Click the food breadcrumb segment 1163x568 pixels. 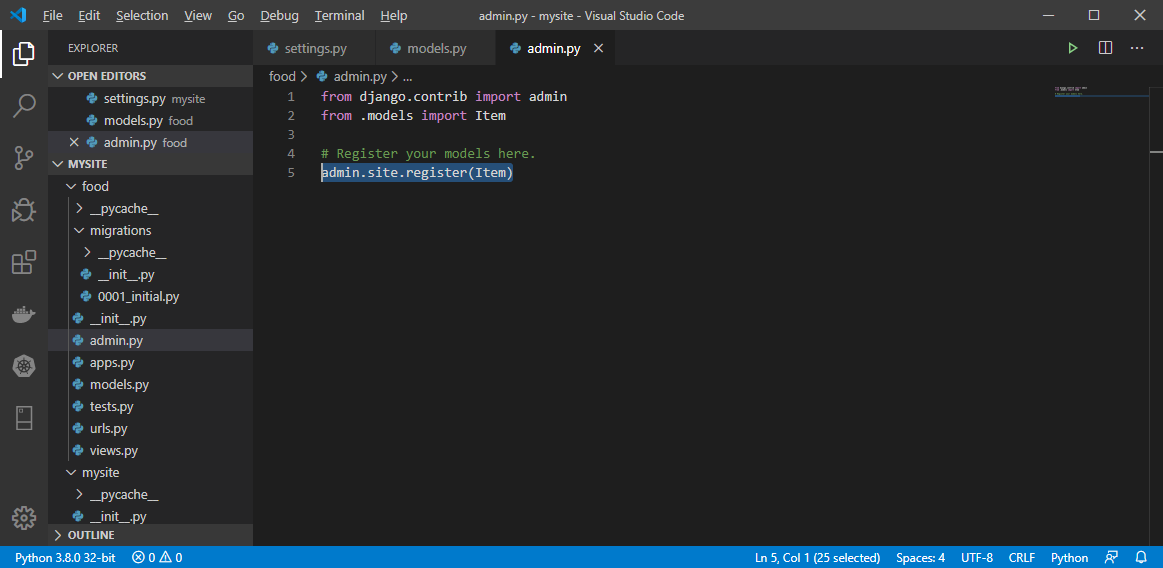[282, 76]
